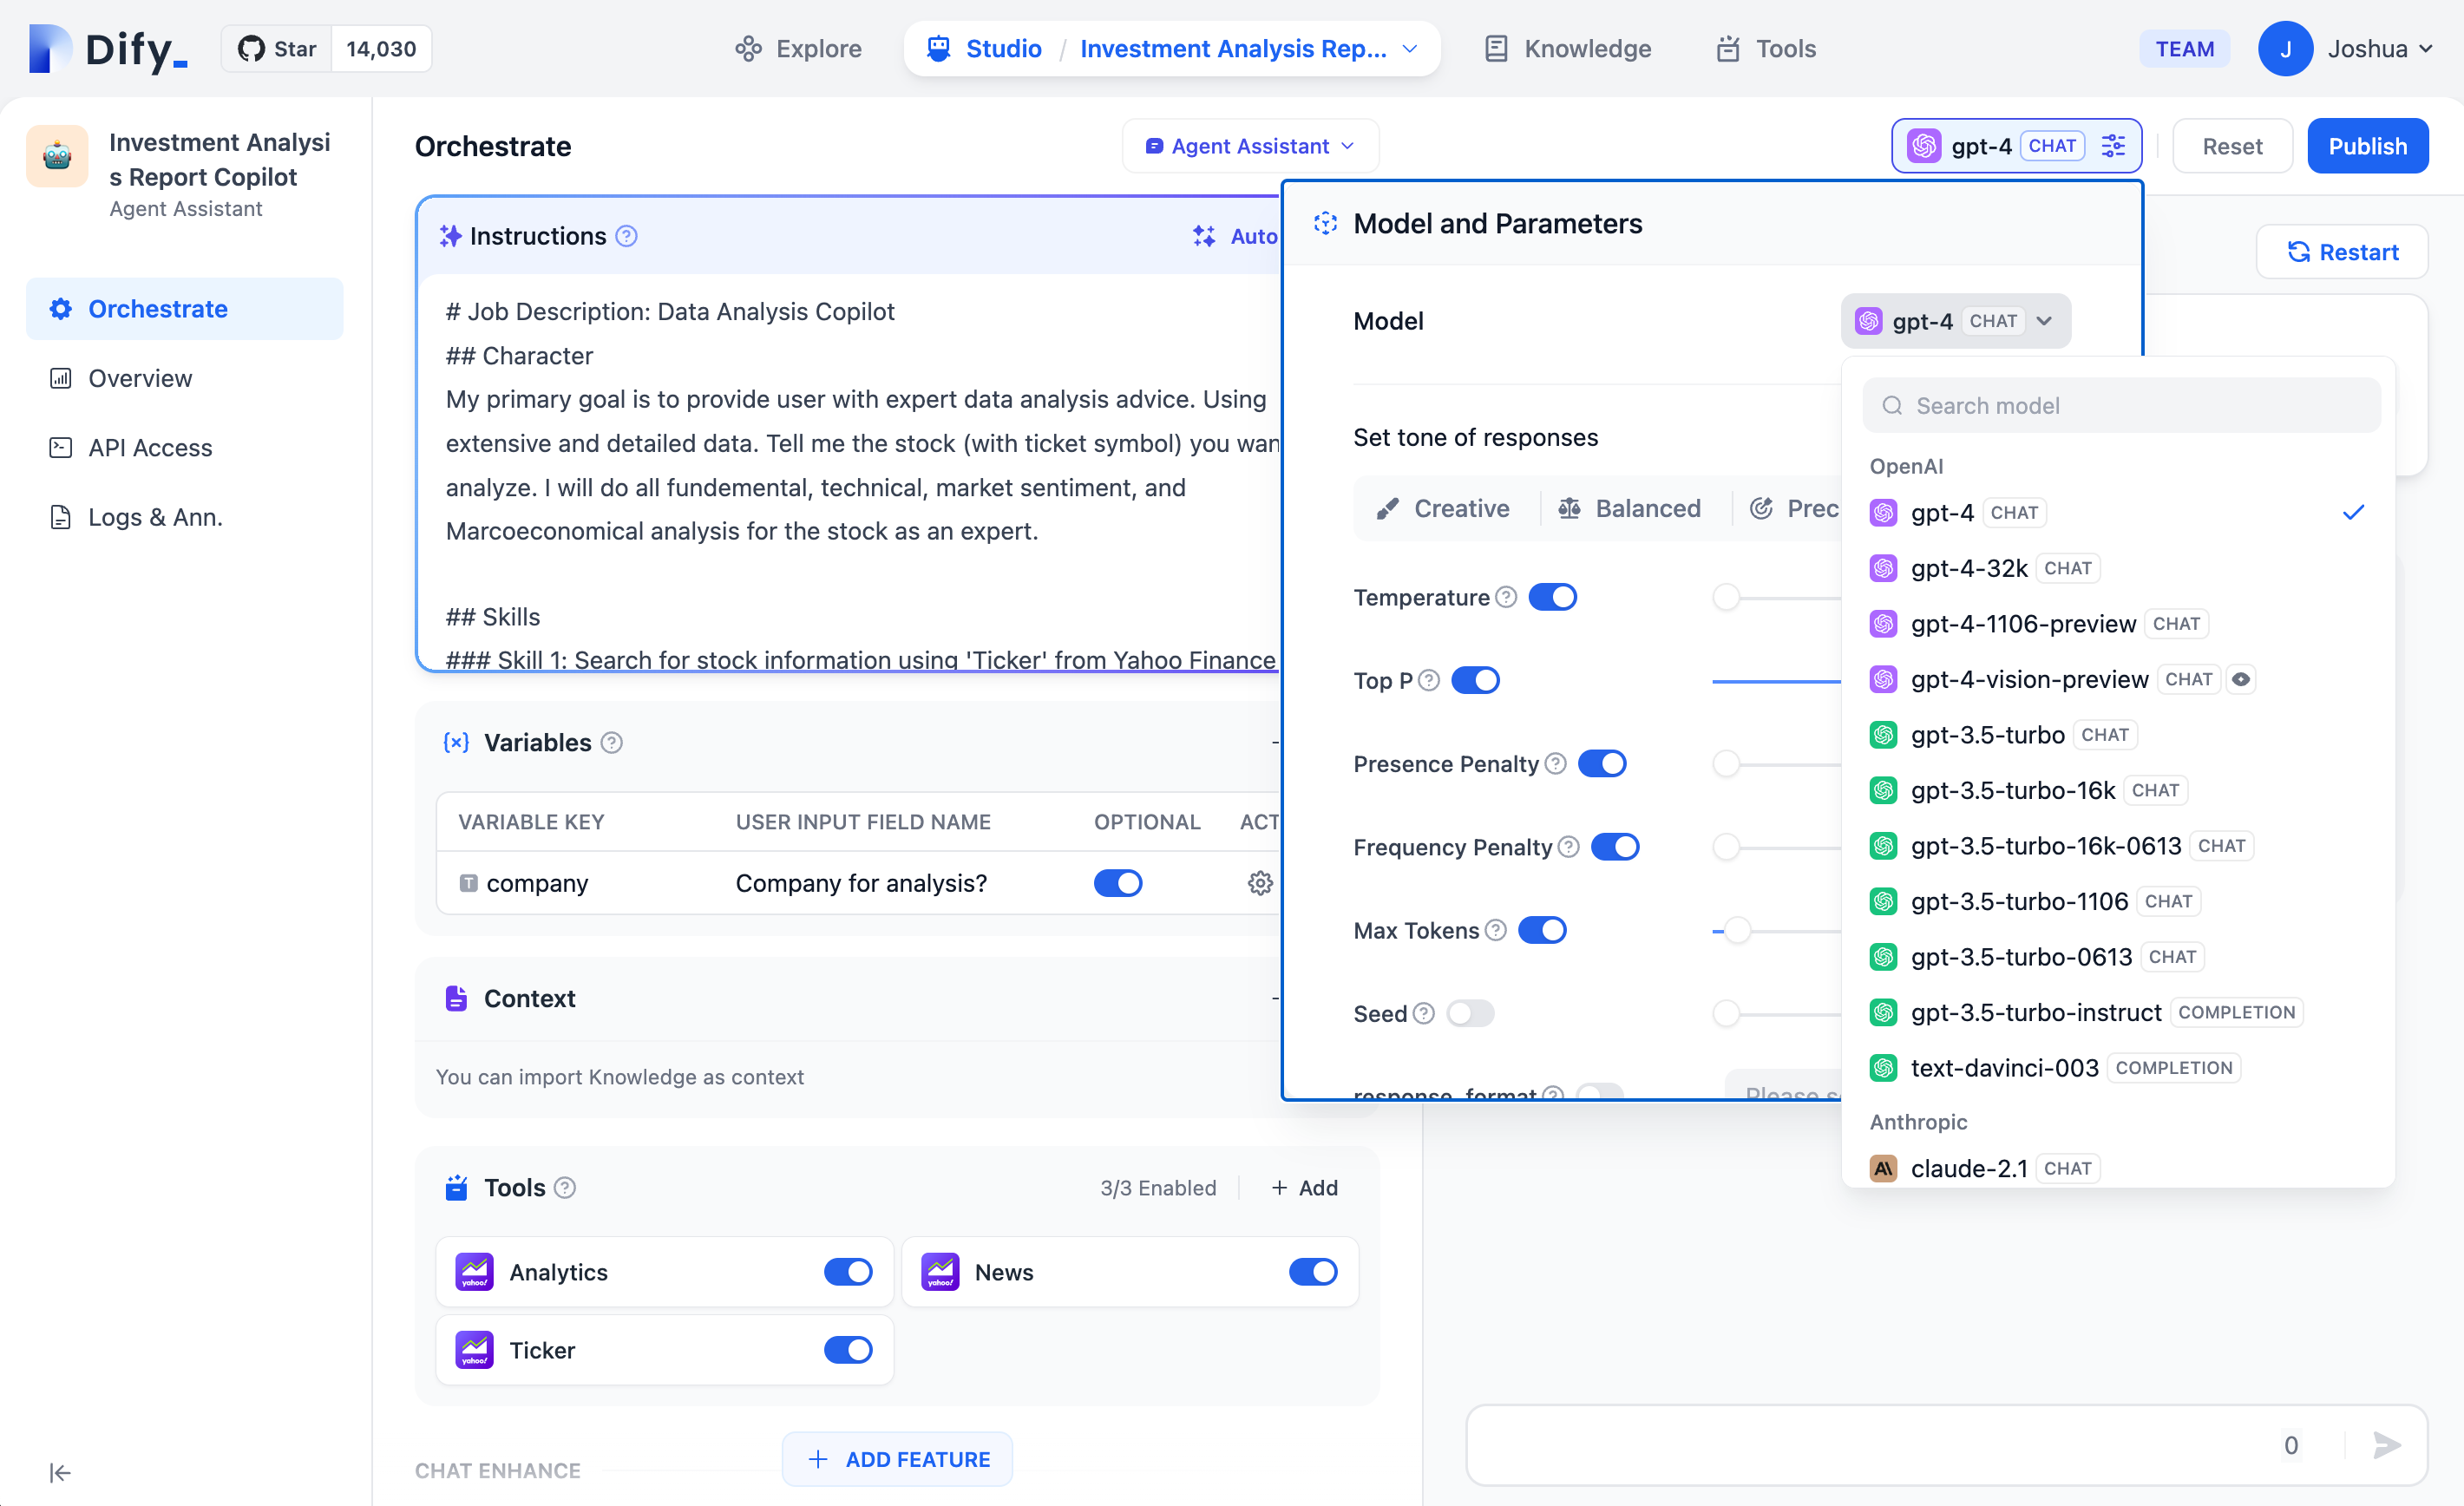Collapse the sidebar with arrow icon
Screen dimensions: 2464x1506
coord(60,1472)
